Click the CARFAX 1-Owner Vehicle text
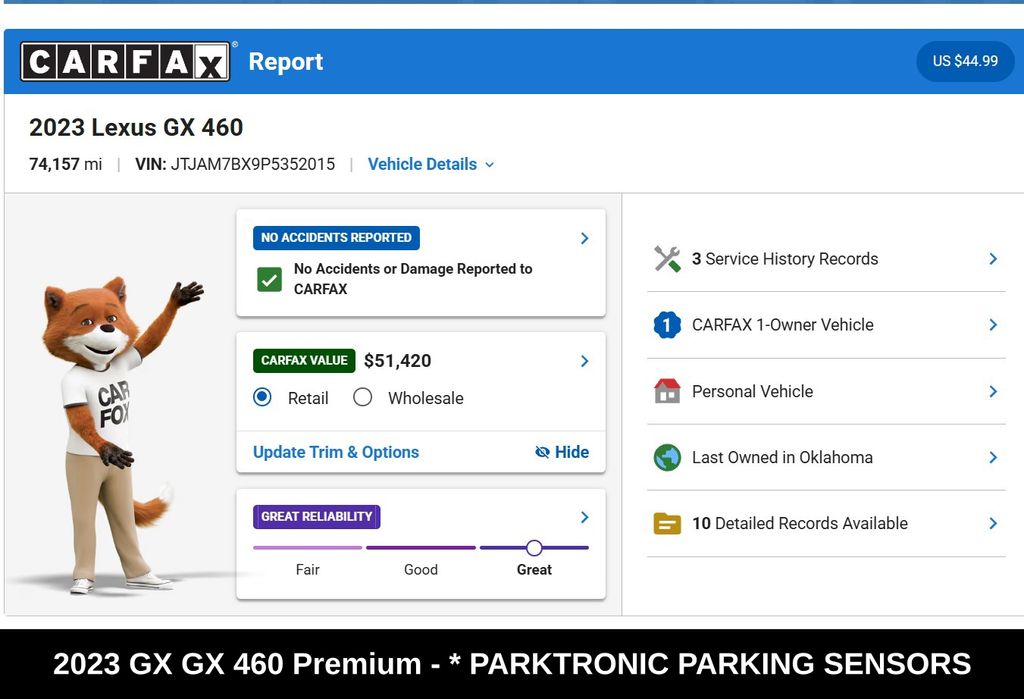The width and height of the screenshot is (1024, 699). point(782,325)
